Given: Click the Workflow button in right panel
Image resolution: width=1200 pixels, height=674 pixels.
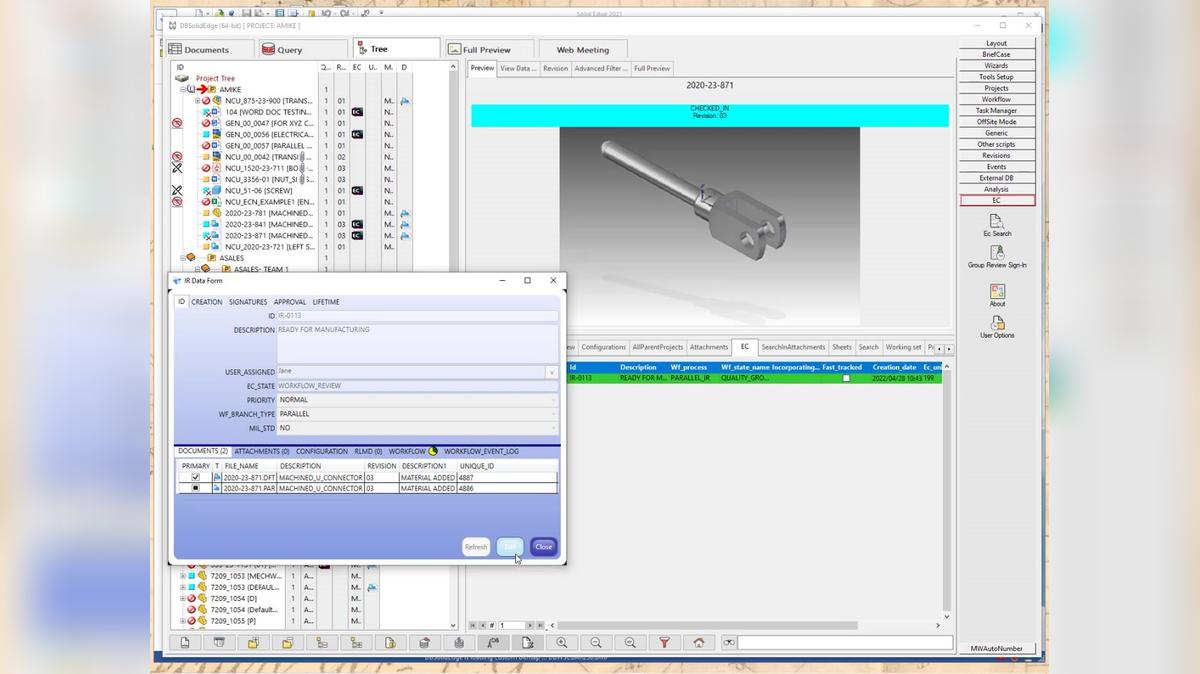Looking at the screenshot, I should click(996, 99).
